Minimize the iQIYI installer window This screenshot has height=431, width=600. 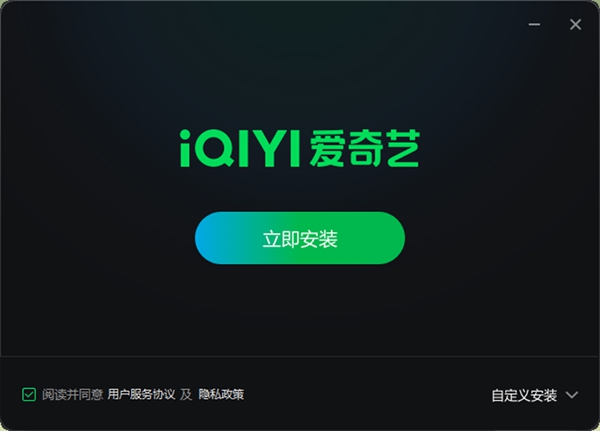(534, 24)
